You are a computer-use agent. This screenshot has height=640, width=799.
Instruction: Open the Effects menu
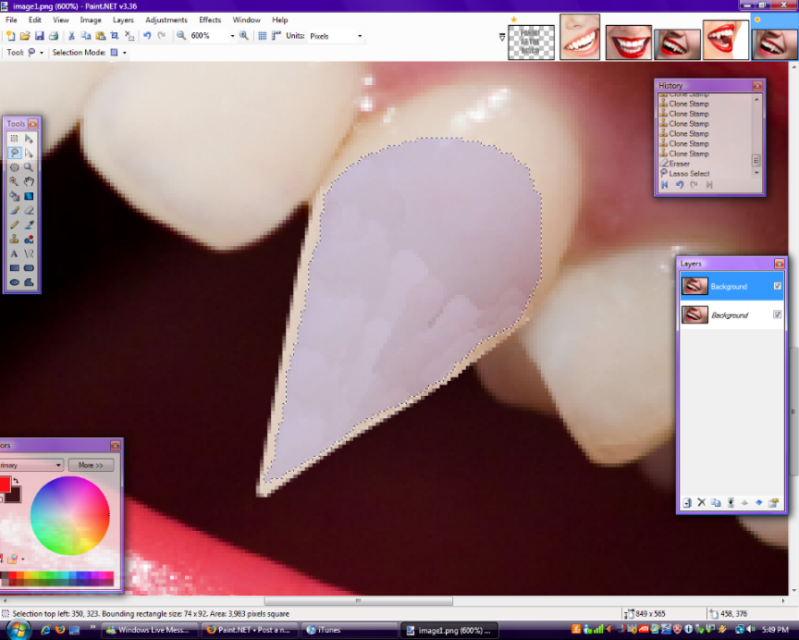pos(210,20)
